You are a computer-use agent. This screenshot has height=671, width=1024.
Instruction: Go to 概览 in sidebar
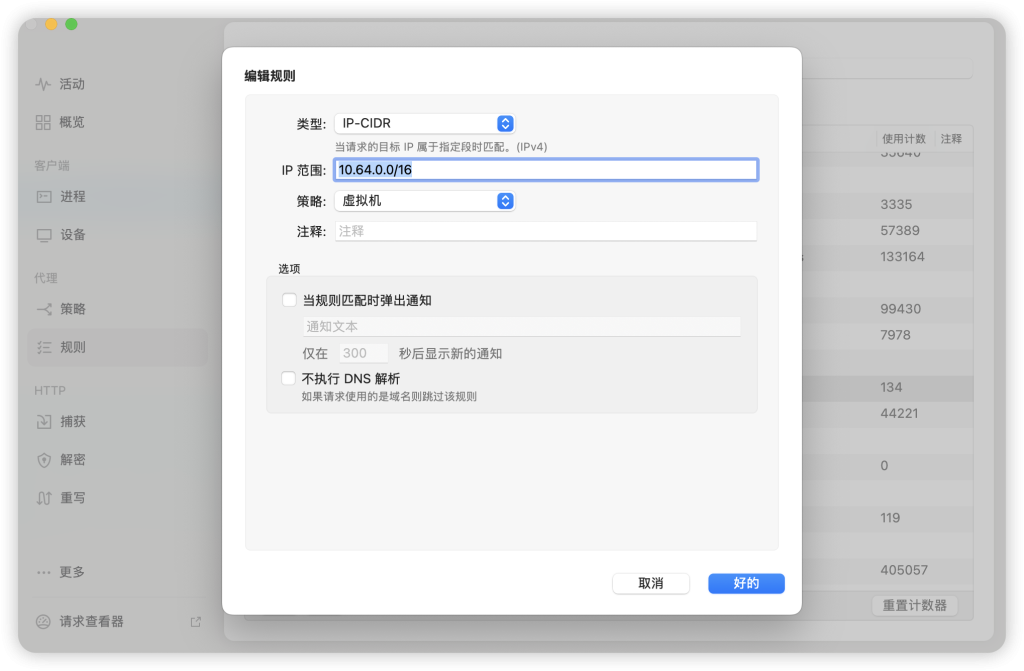click(x=72, y=122)
